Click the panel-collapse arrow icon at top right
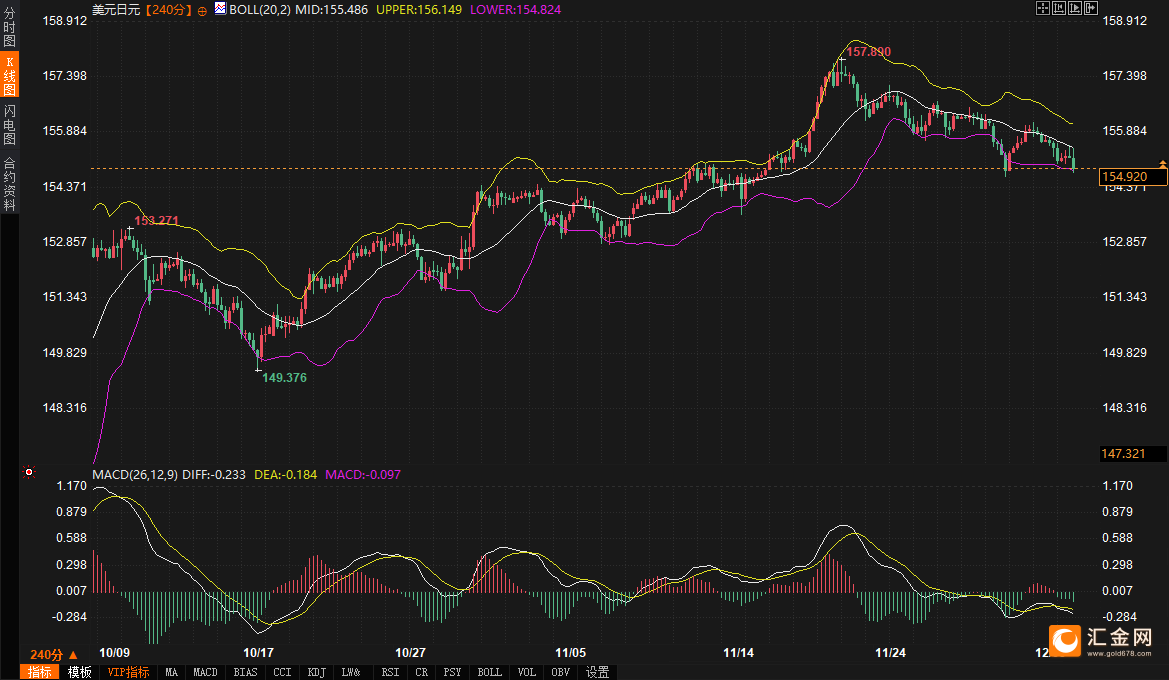Viewport: 1169px width, 680px height. (x=1090, y=8)
